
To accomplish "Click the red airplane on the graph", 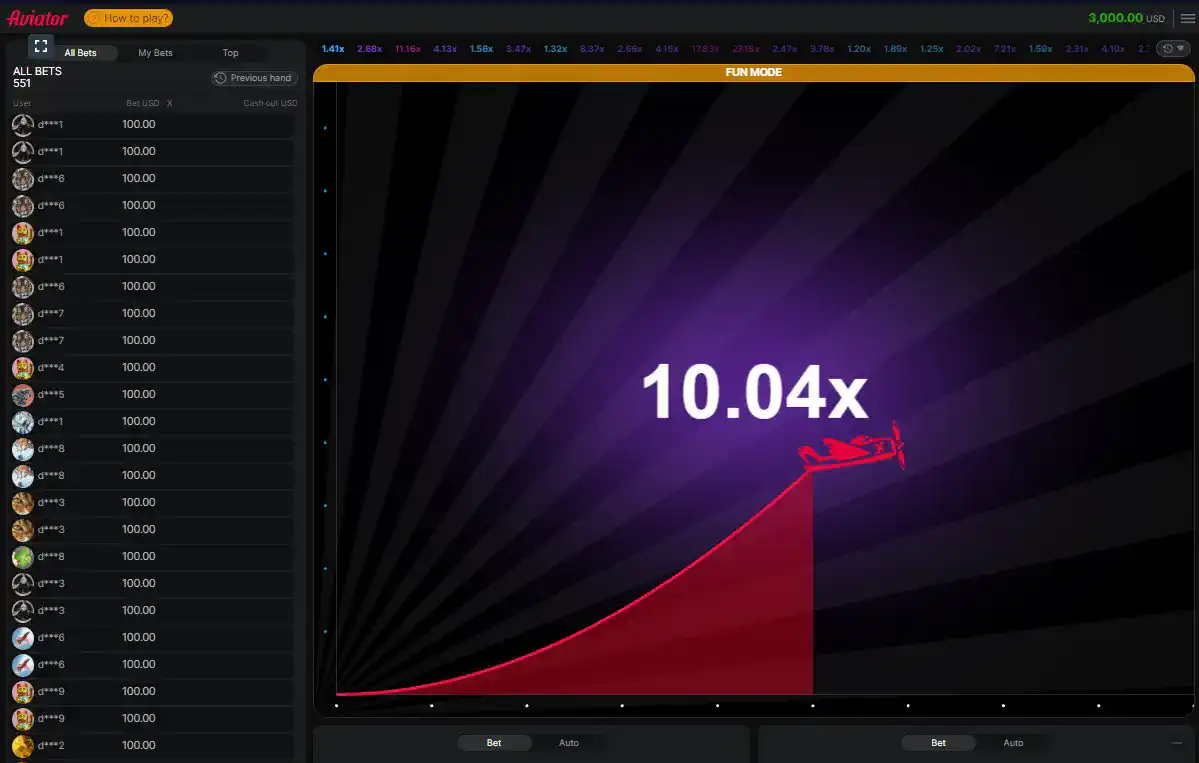I will (x=854, y=449).
